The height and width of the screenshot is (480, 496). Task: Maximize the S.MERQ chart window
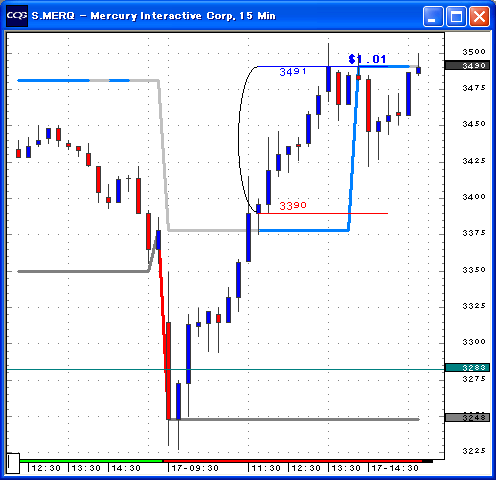(x=456, y=16)
